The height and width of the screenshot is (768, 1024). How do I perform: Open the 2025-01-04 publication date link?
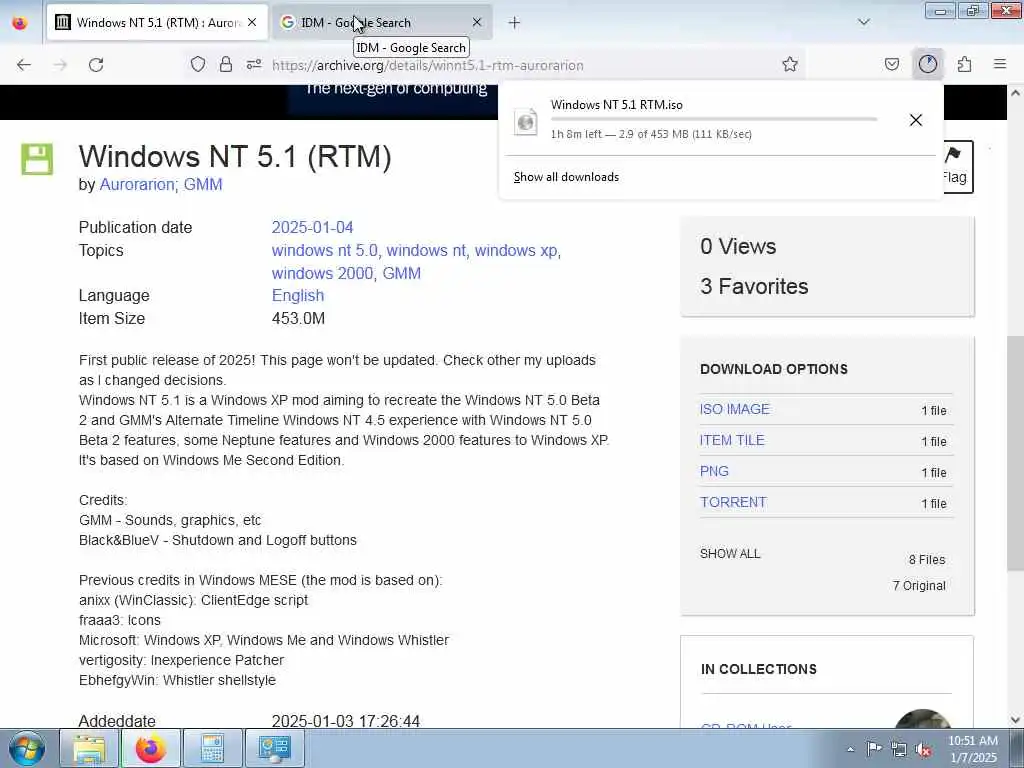click(312, 227)
